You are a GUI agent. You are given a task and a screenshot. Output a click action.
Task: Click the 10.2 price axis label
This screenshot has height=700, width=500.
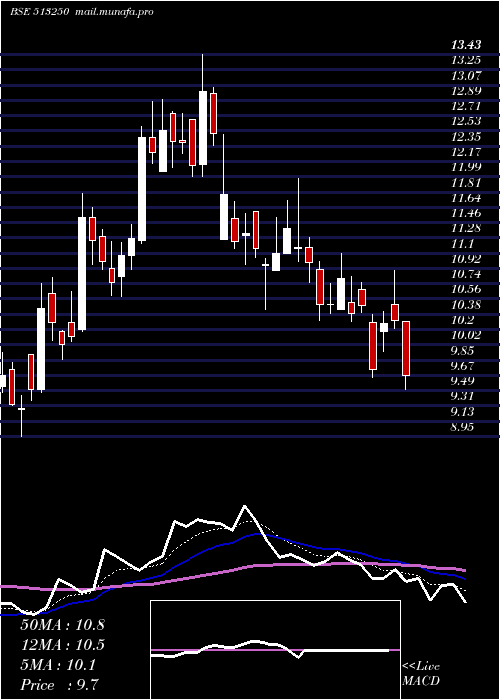point(462,319)
